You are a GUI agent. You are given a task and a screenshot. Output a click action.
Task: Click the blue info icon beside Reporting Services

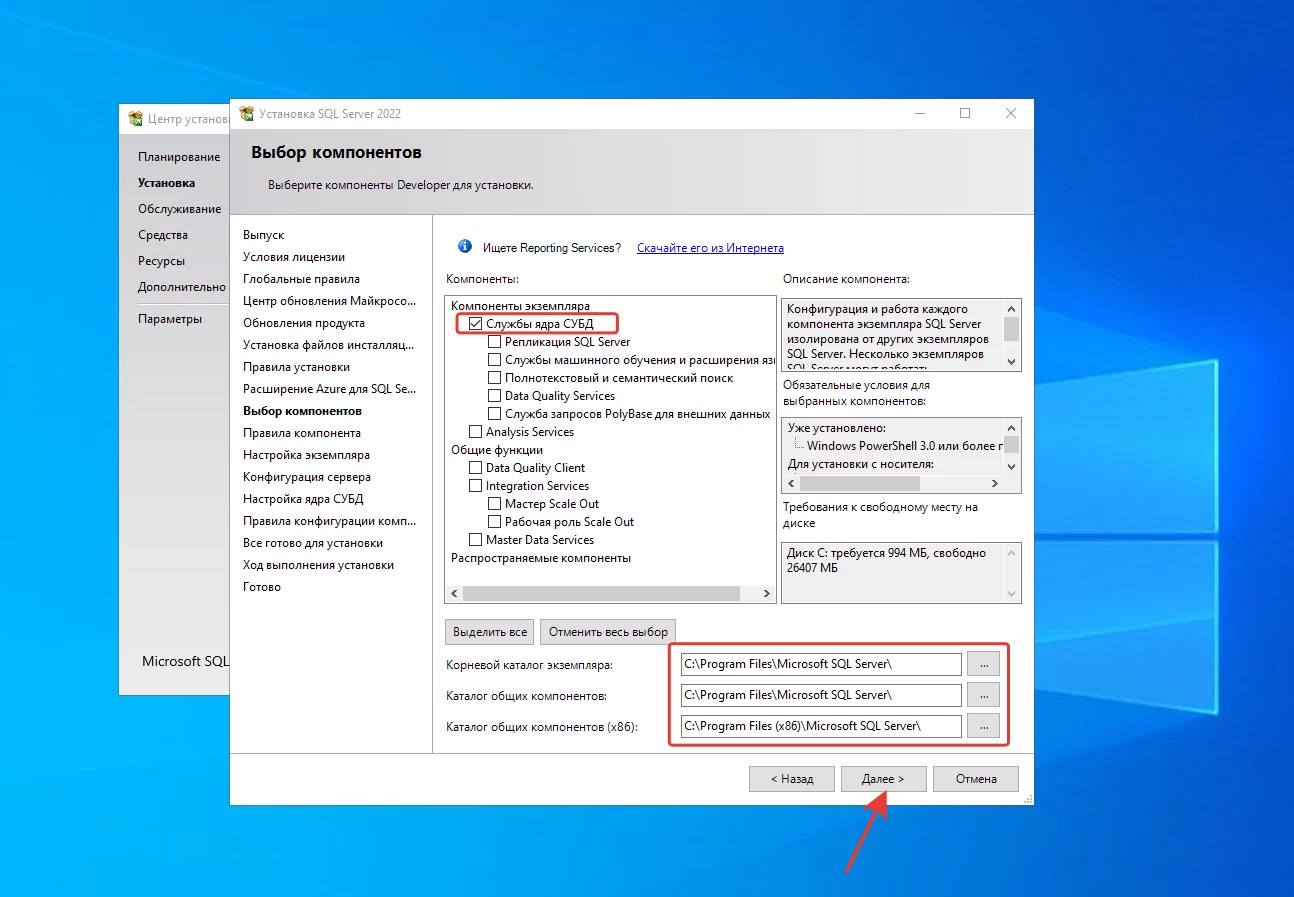click(464, 247)
